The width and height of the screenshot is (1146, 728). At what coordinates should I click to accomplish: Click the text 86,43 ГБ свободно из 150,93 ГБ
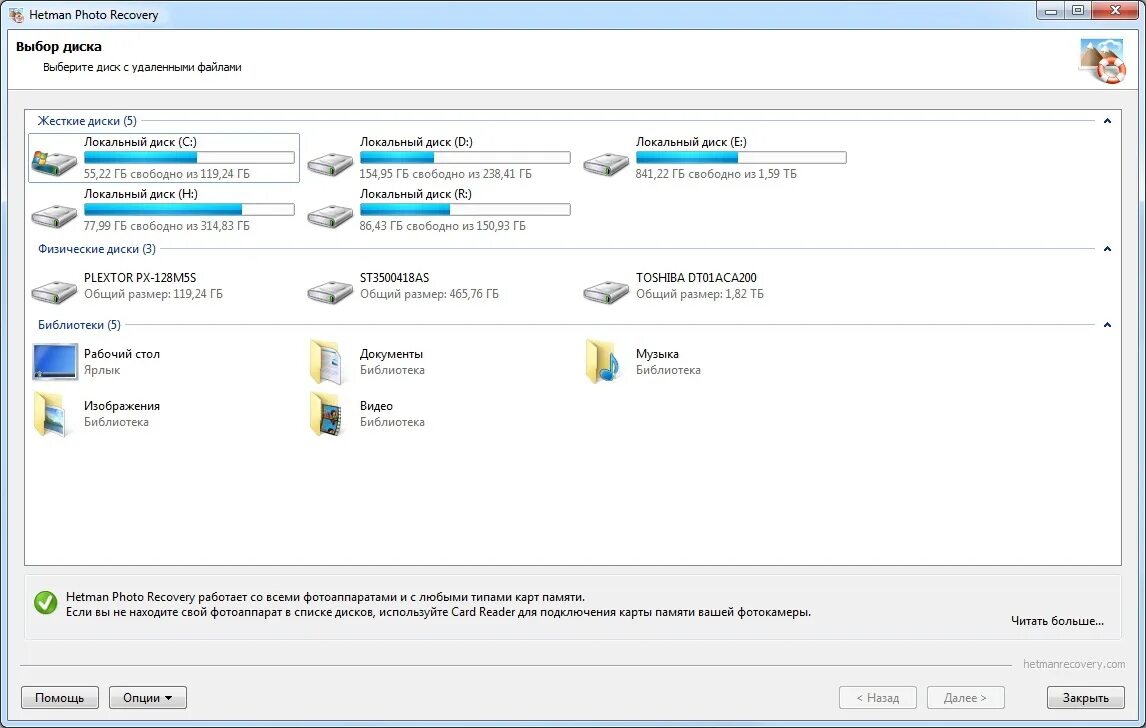point(442,226)
